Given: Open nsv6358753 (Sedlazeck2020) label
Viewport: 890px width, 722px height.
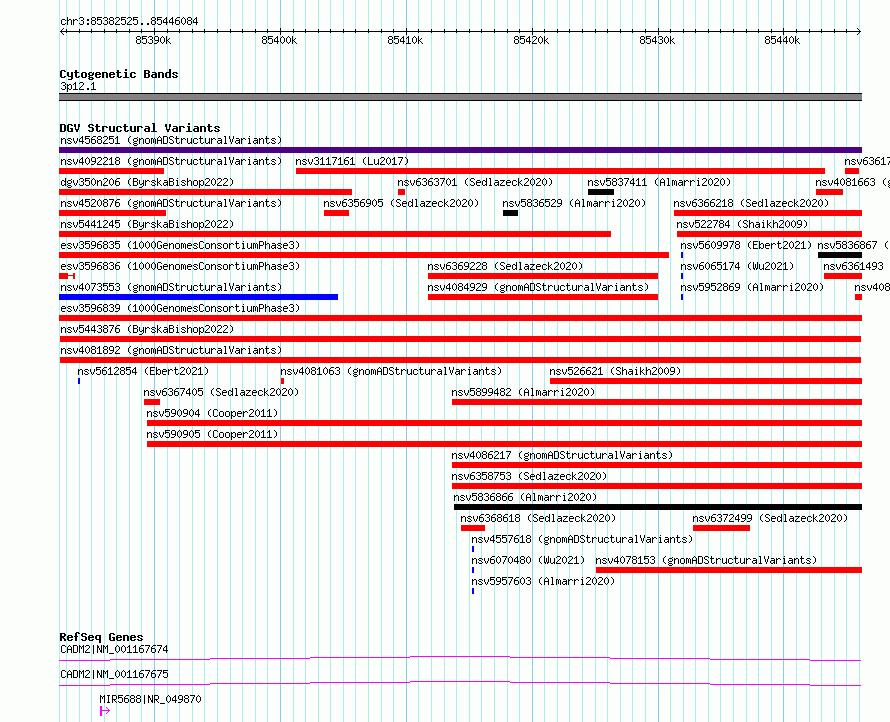Looking at the screenshot, I should click(x=529, y=476).
